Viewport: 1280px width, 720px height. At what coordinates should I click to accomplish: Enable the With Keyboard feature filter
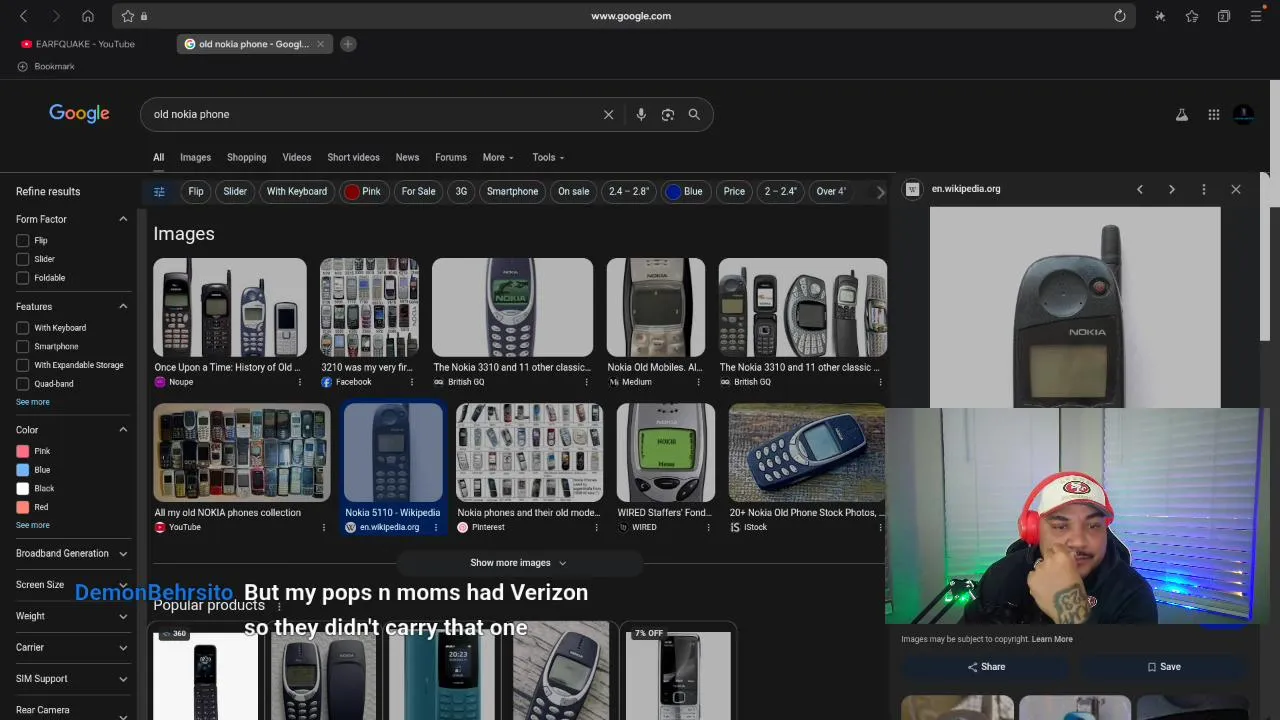pos(23,328)
